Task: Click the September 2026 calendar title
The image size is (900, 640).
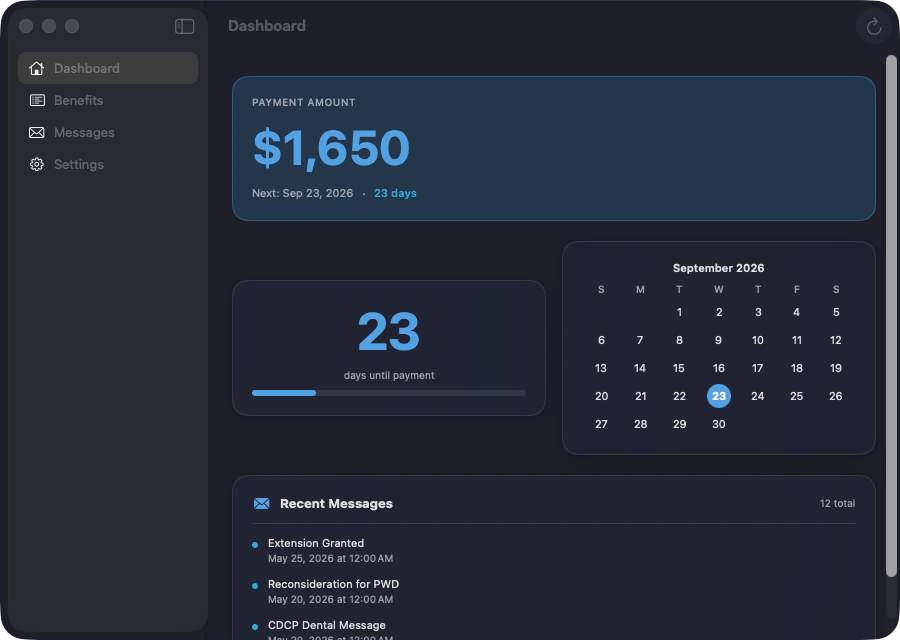Action: 719,268
